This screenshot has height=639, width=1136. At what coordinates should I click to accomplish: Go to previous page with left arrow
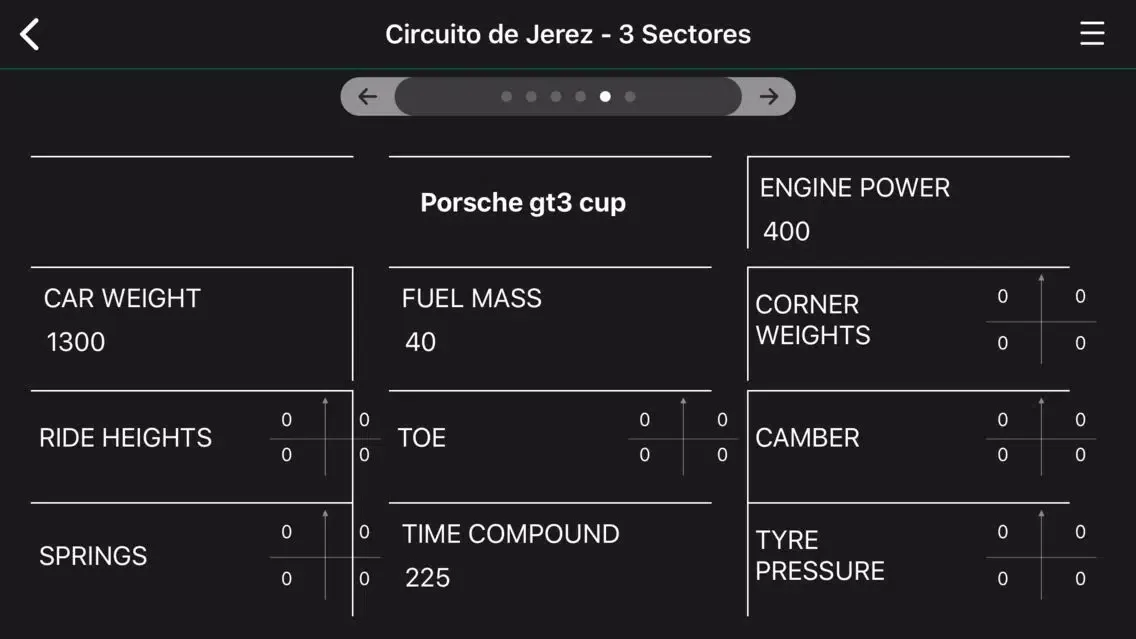click(368, 97)
